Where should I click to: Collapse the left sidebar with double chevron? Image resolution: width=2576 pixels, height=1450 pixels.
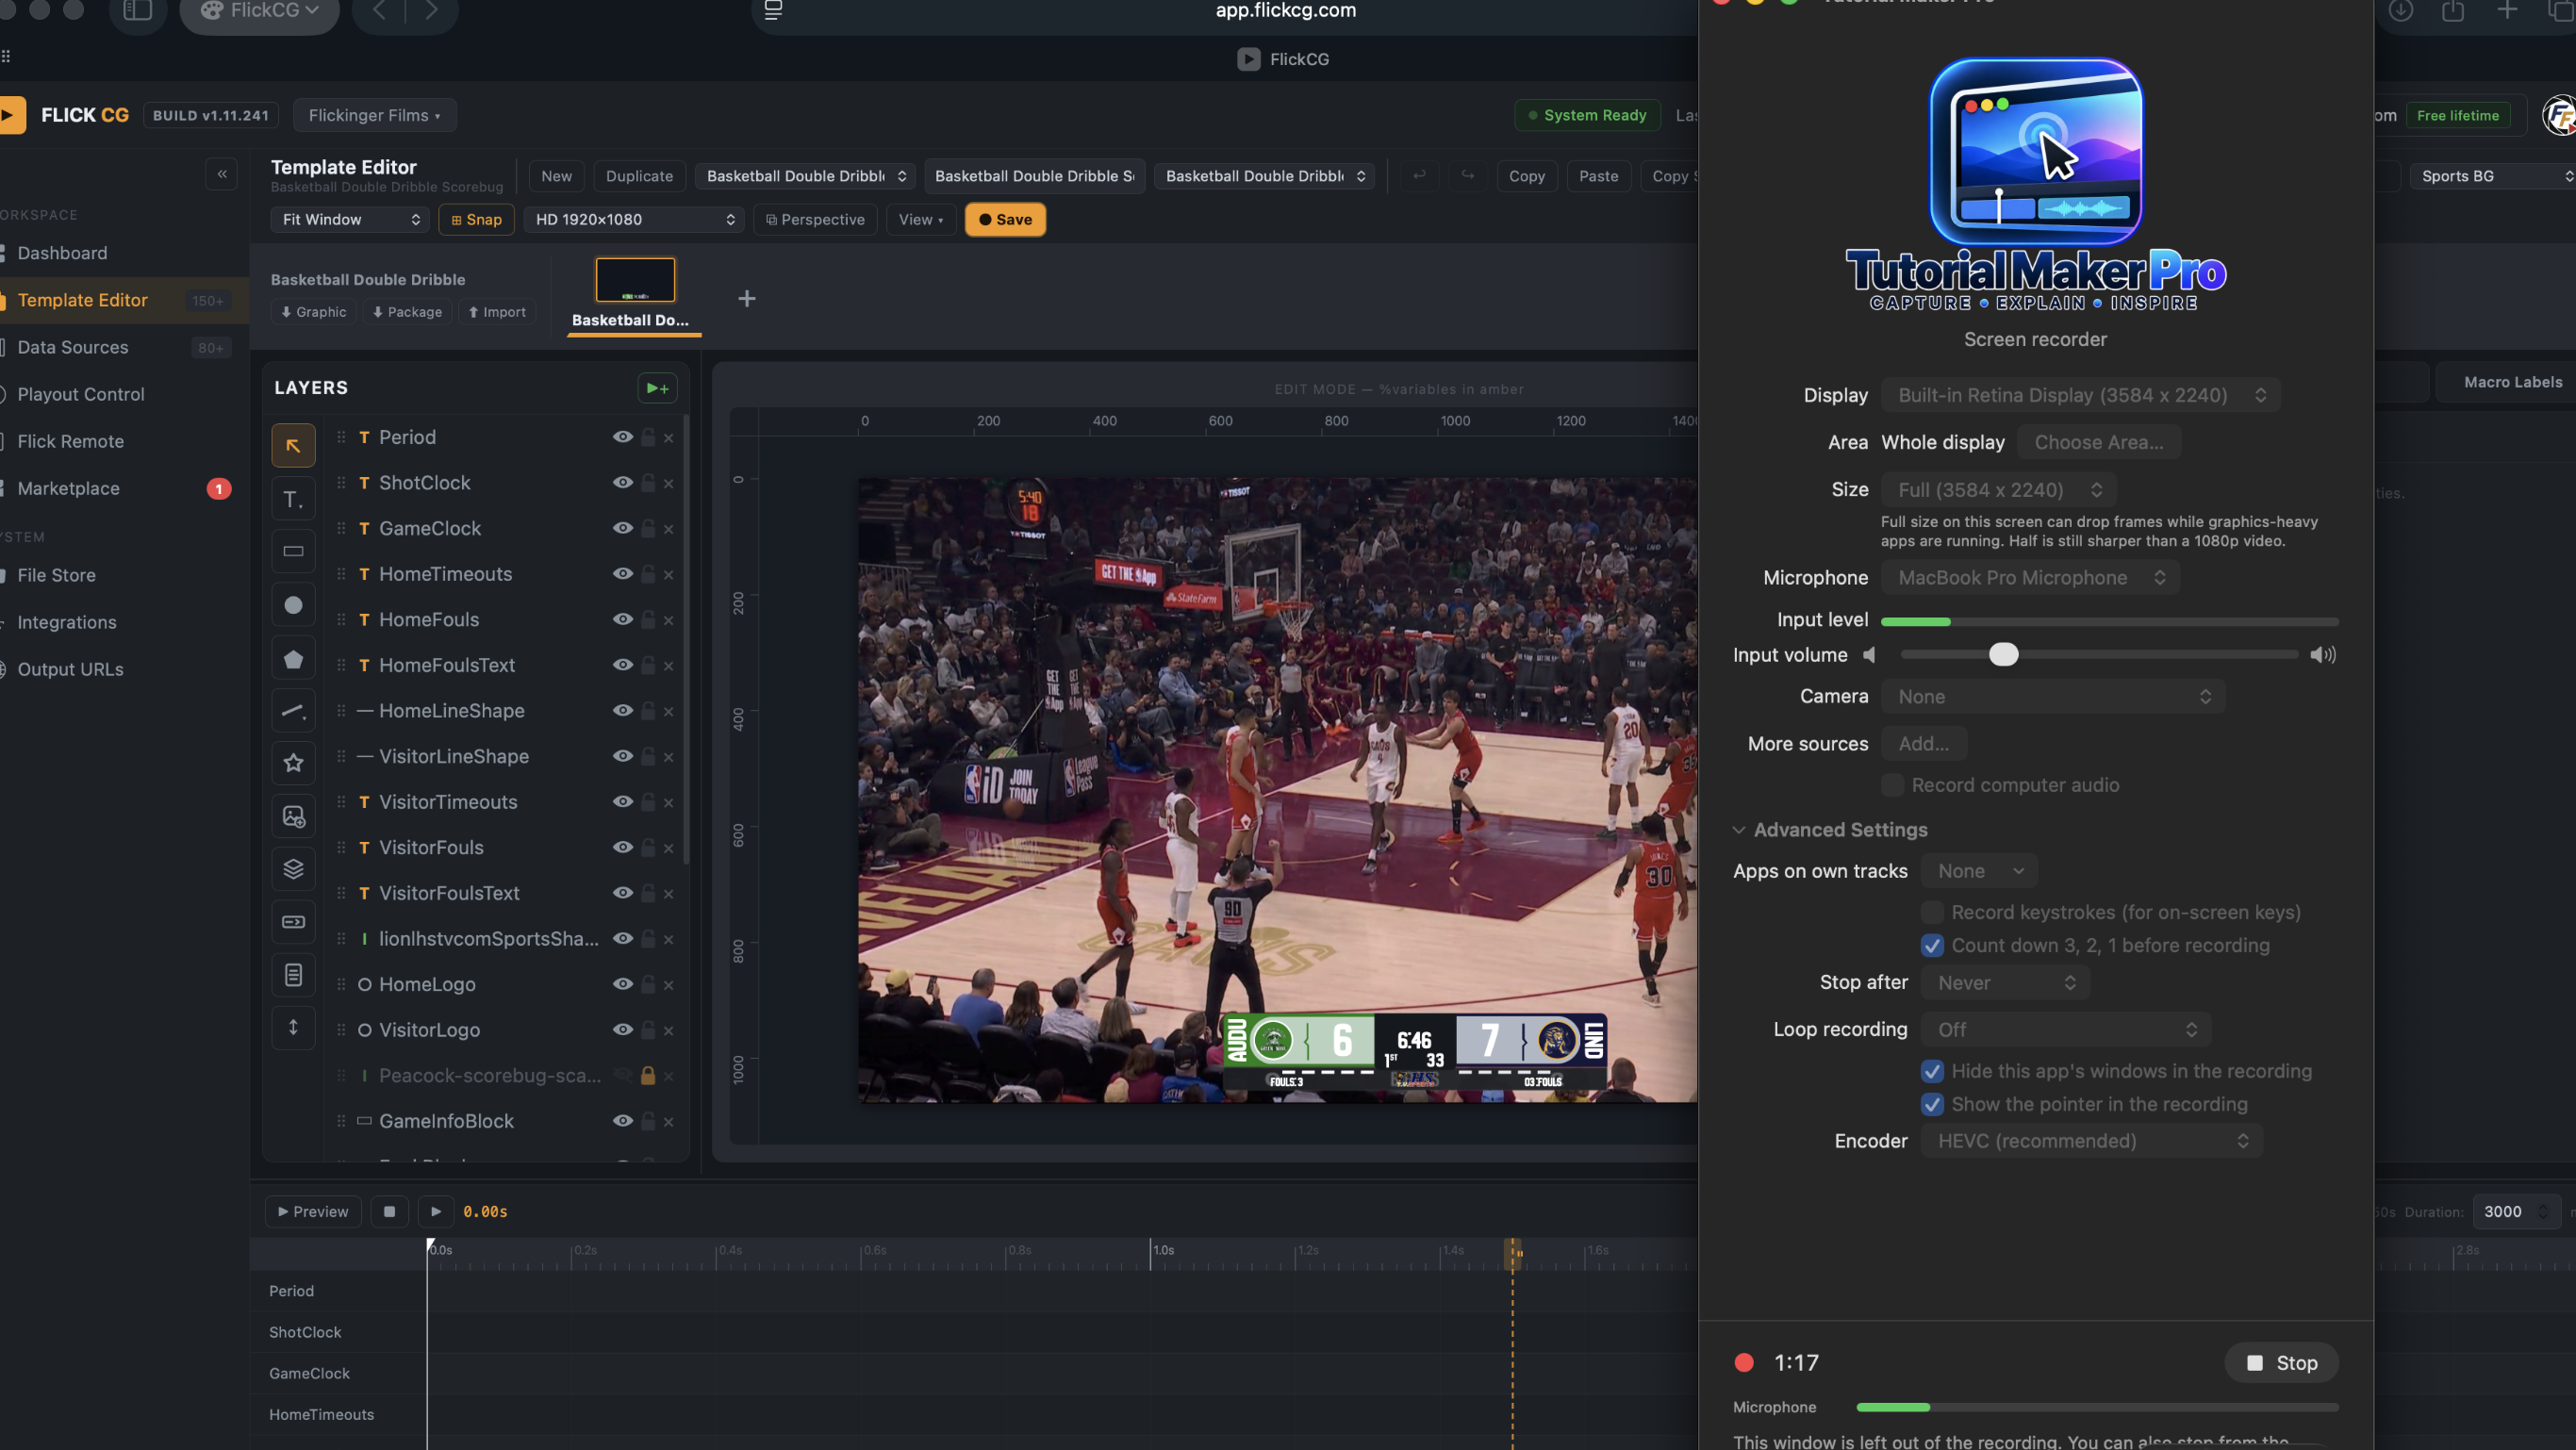222,174
